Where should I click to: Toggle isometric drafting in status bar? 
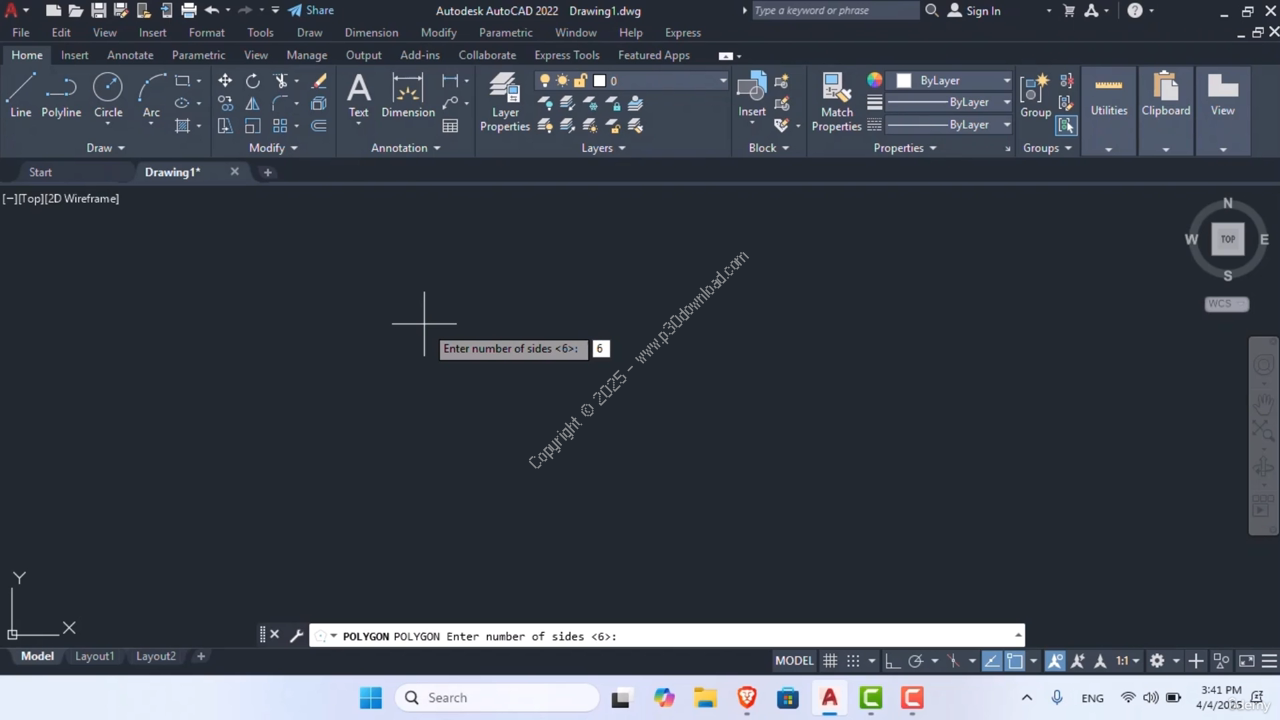click(953, 661)
